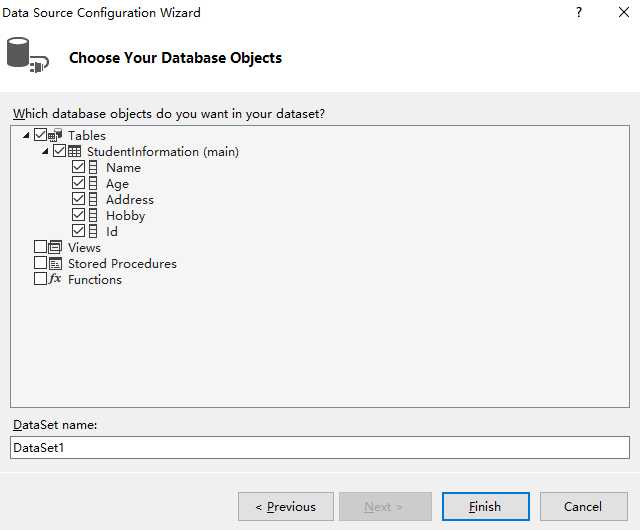This screenshot has width=640, height=530.
Task: Click the disabled Next button
Action: point(385,506)
